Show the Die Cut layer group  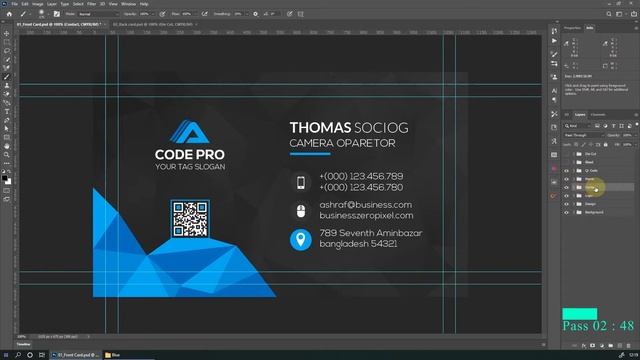(566, 154)
